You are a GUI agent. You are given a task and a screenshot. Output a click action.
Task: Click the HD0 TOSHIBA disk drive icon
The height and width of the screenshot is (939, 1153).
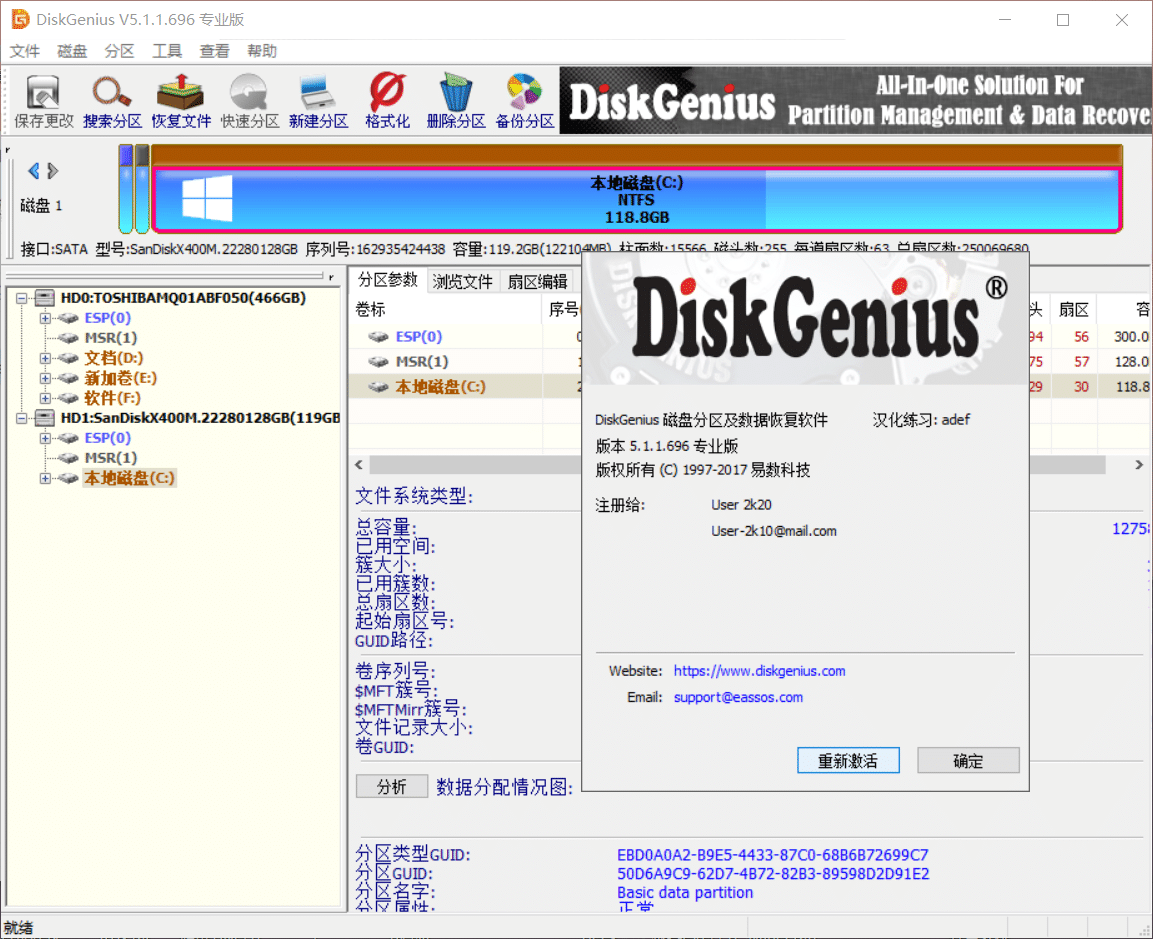point(45,298)
